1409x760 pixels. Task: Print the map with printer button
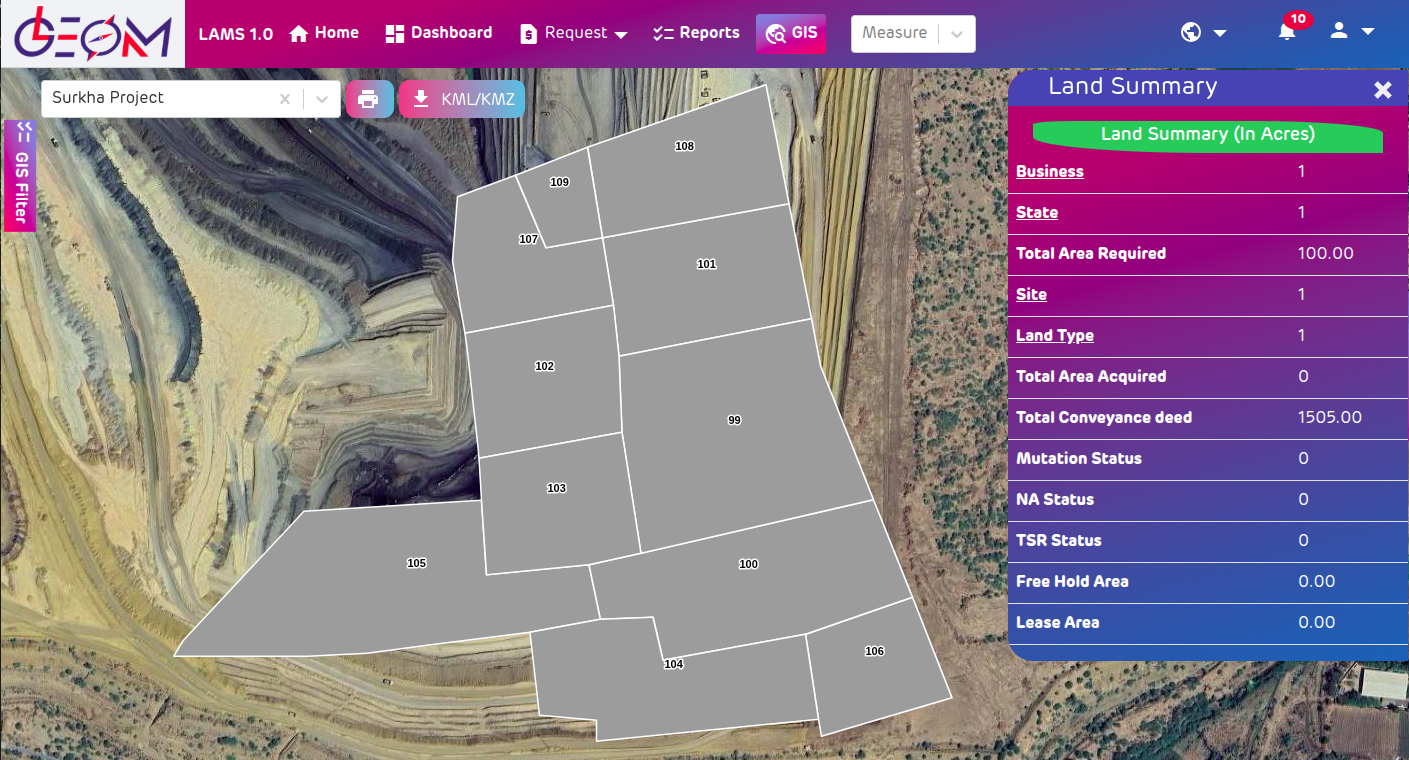coord(368,99)
